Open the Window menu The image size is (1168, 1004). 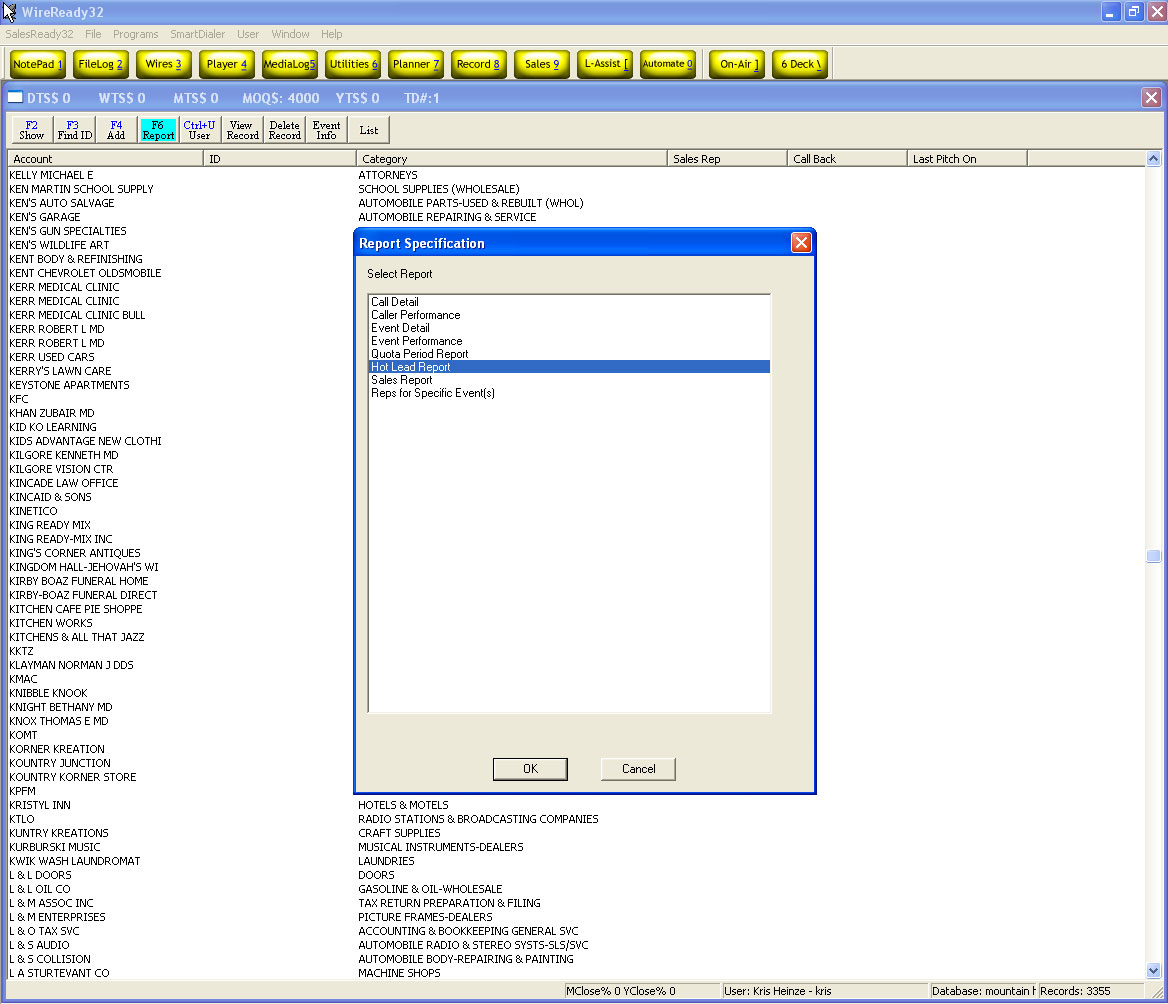point(291,34)
